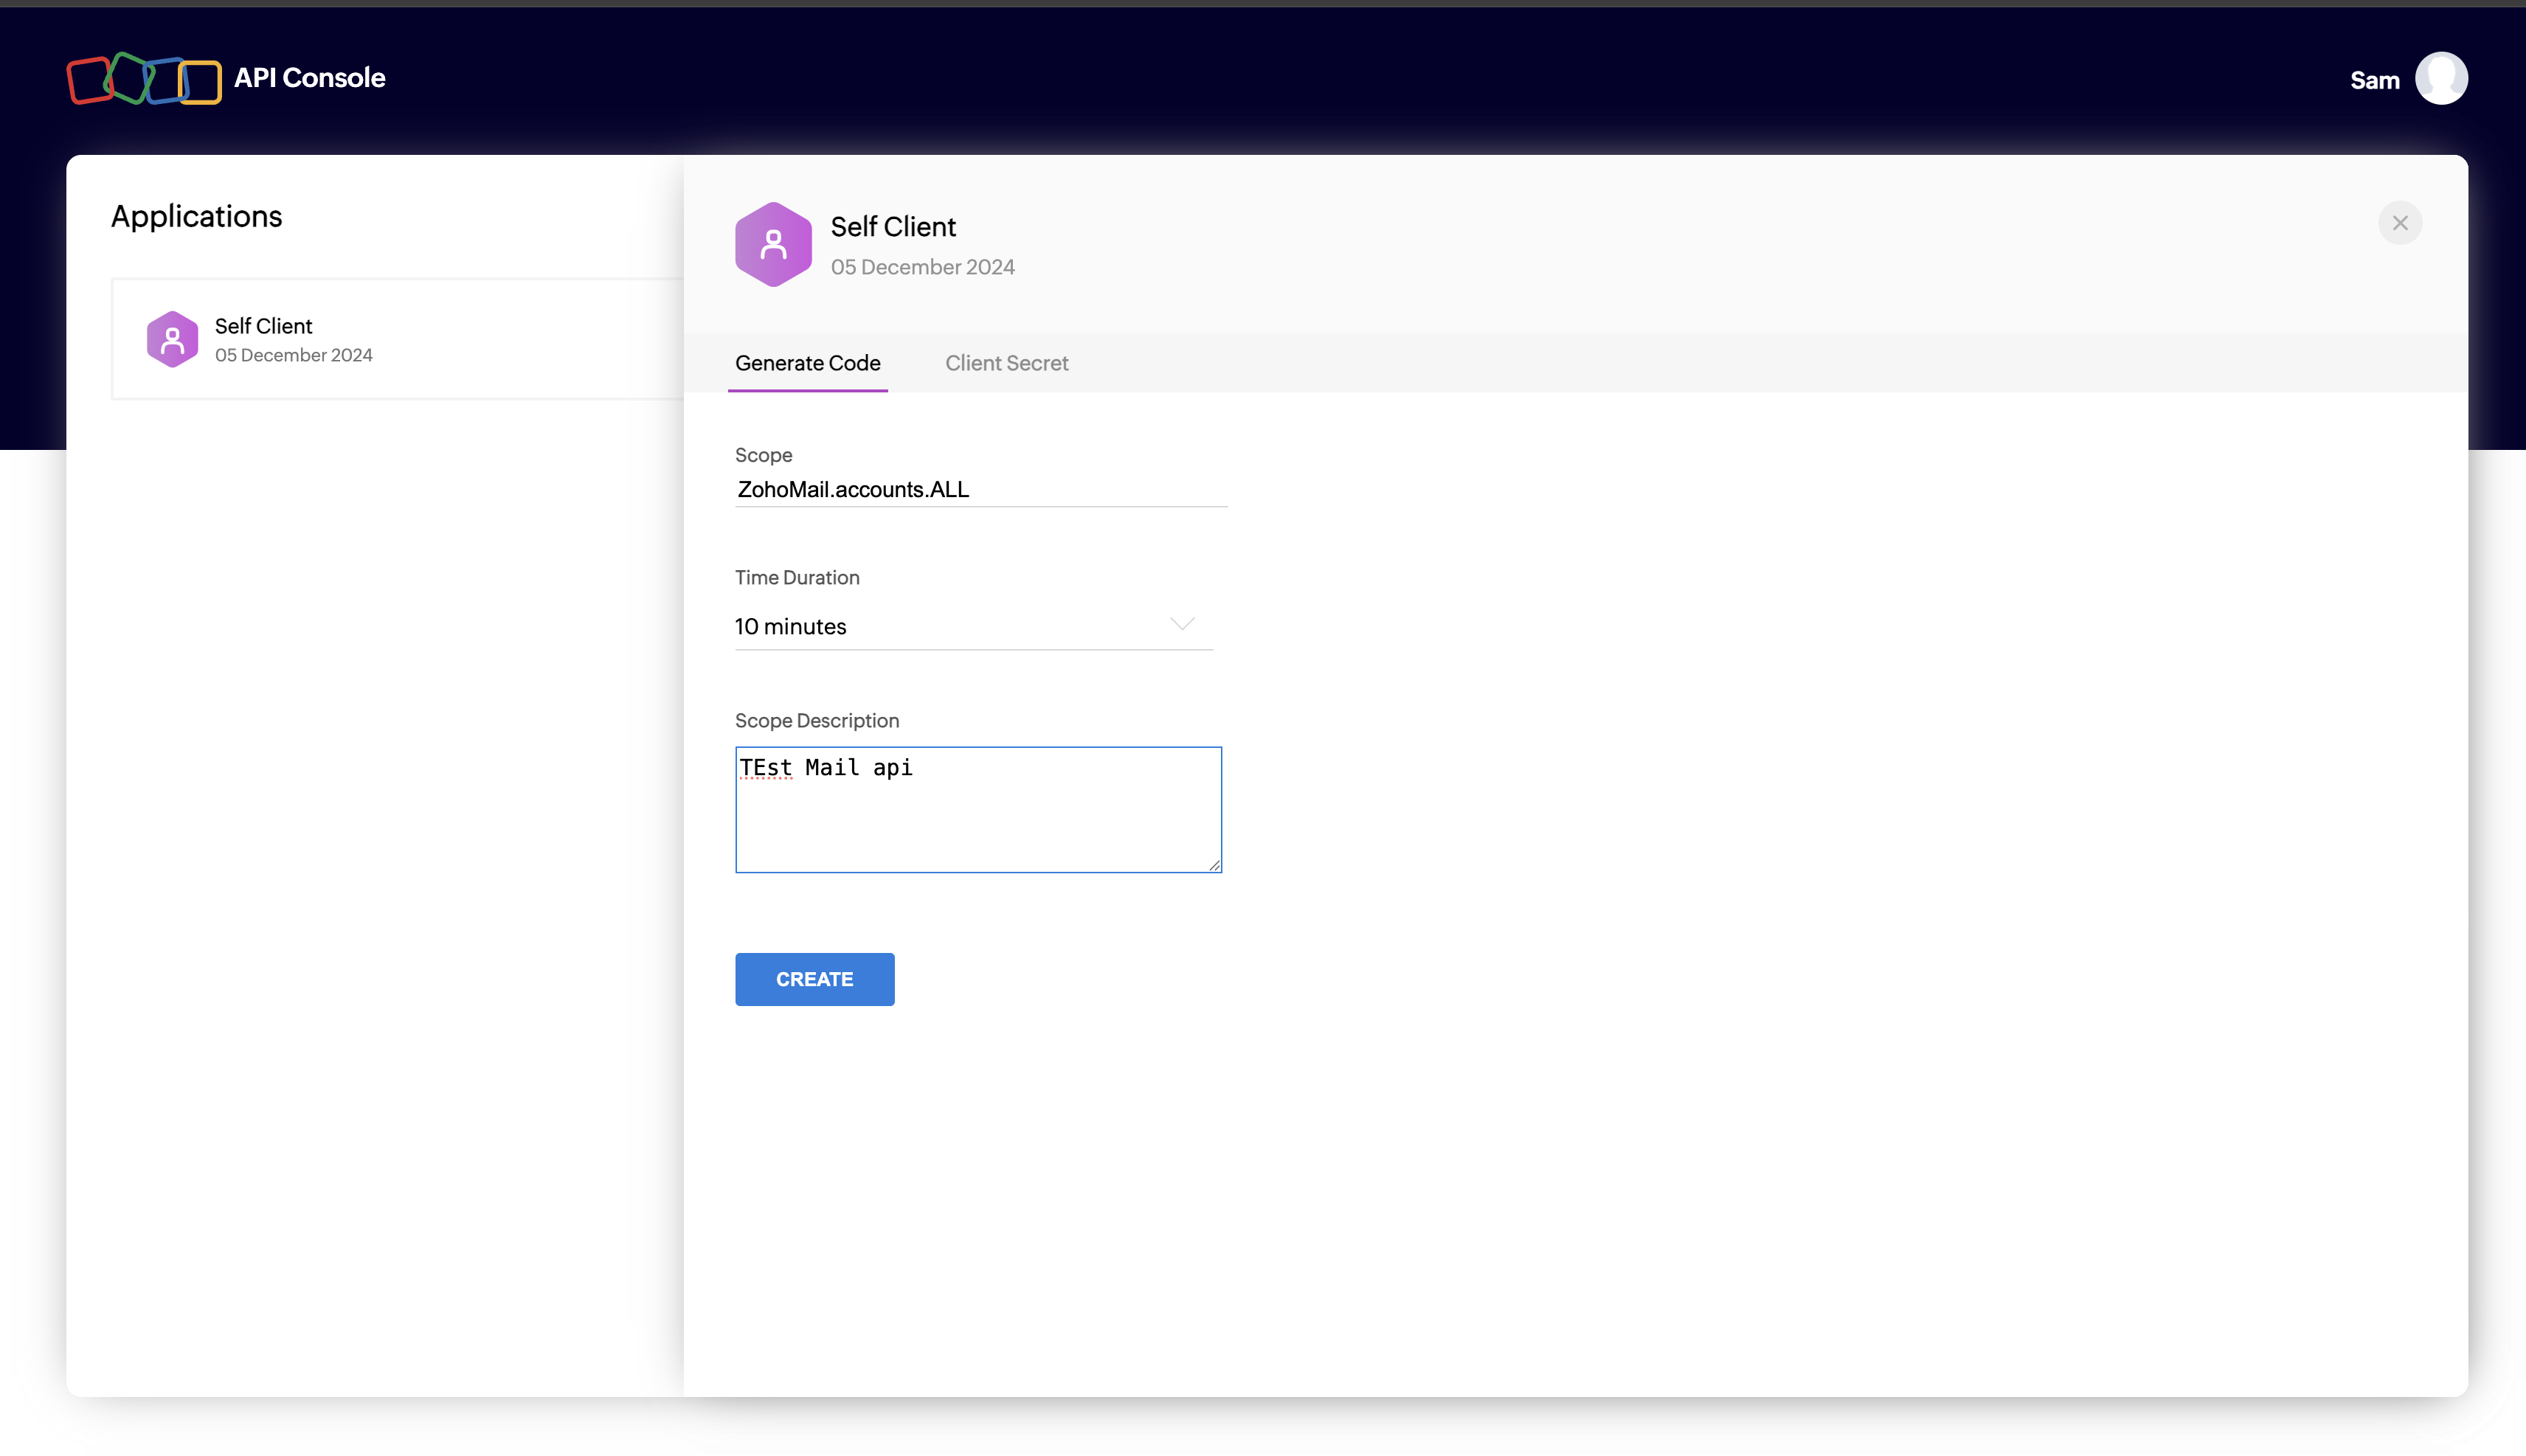Click the Zoho multicolor logo

click(x=143, y=79)
